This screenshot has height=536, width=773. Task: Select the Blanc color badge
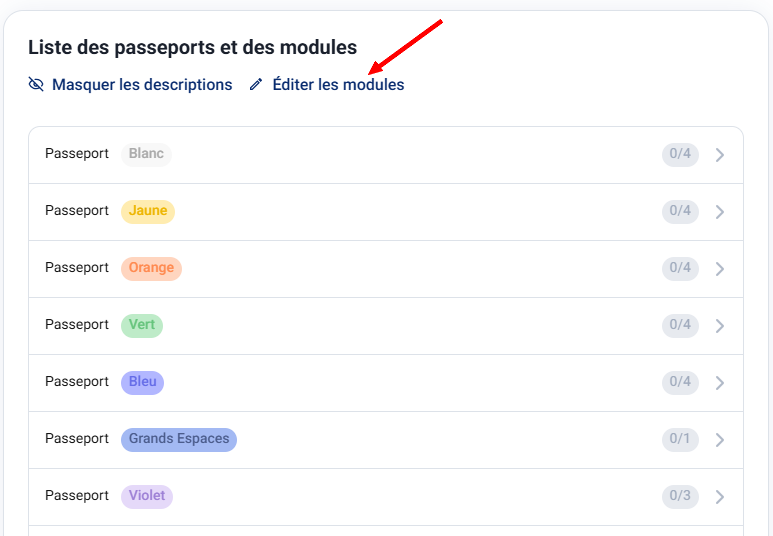pos(146,154)
